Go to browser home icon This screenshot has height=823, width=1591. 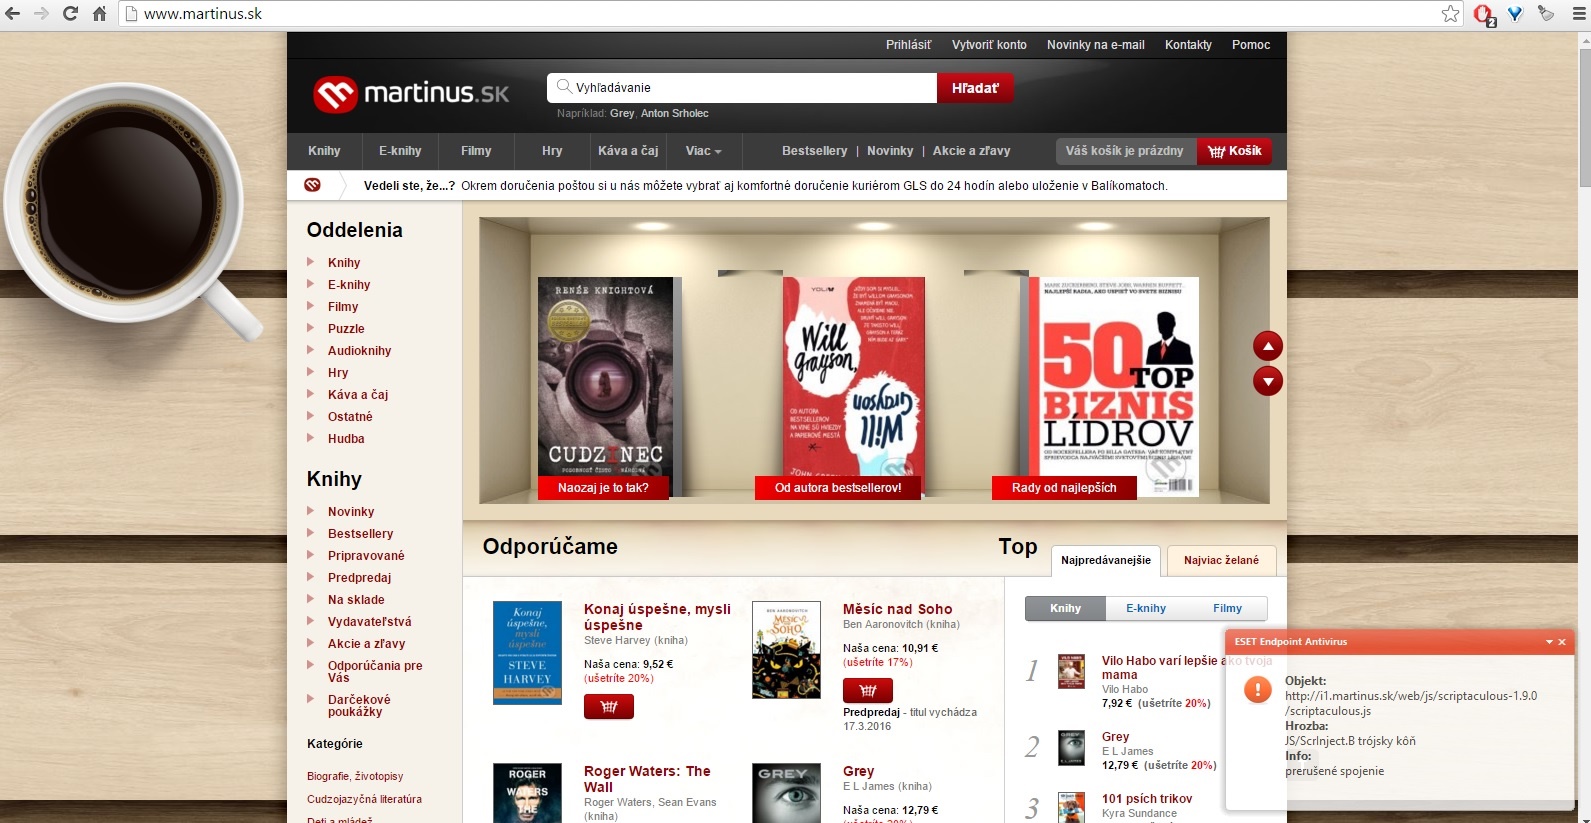[99, 14]
